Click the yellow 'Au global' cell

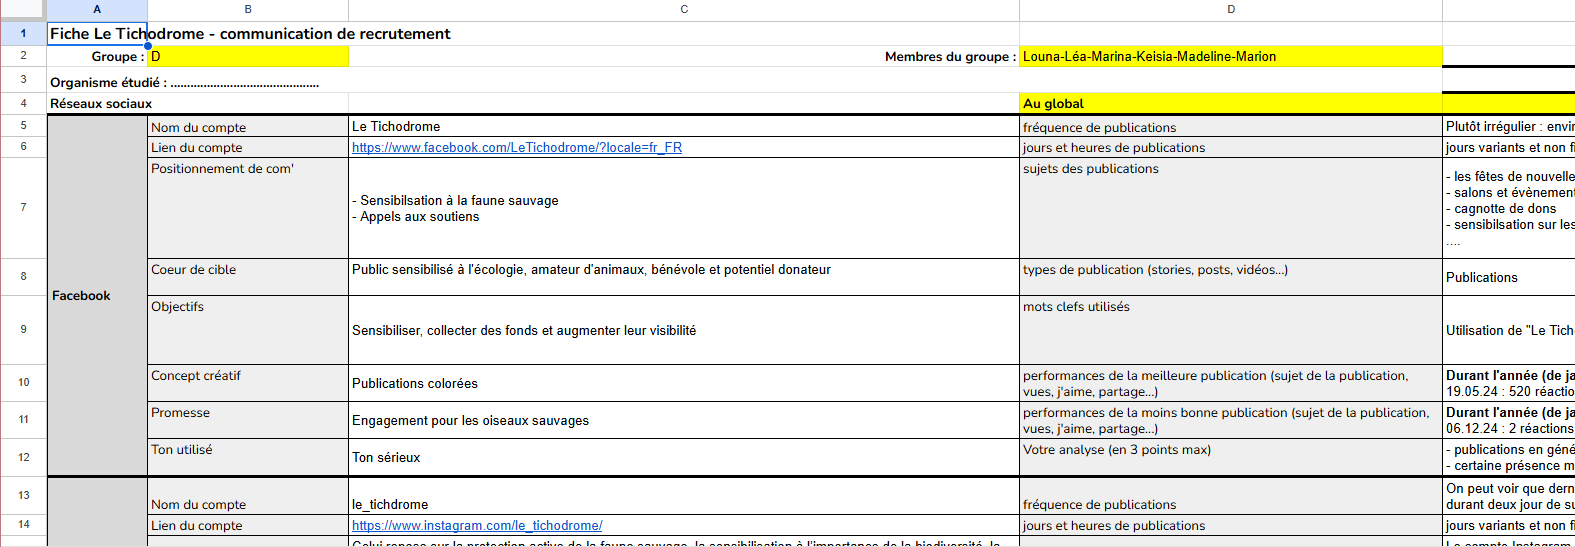[x=1230, y=104]
